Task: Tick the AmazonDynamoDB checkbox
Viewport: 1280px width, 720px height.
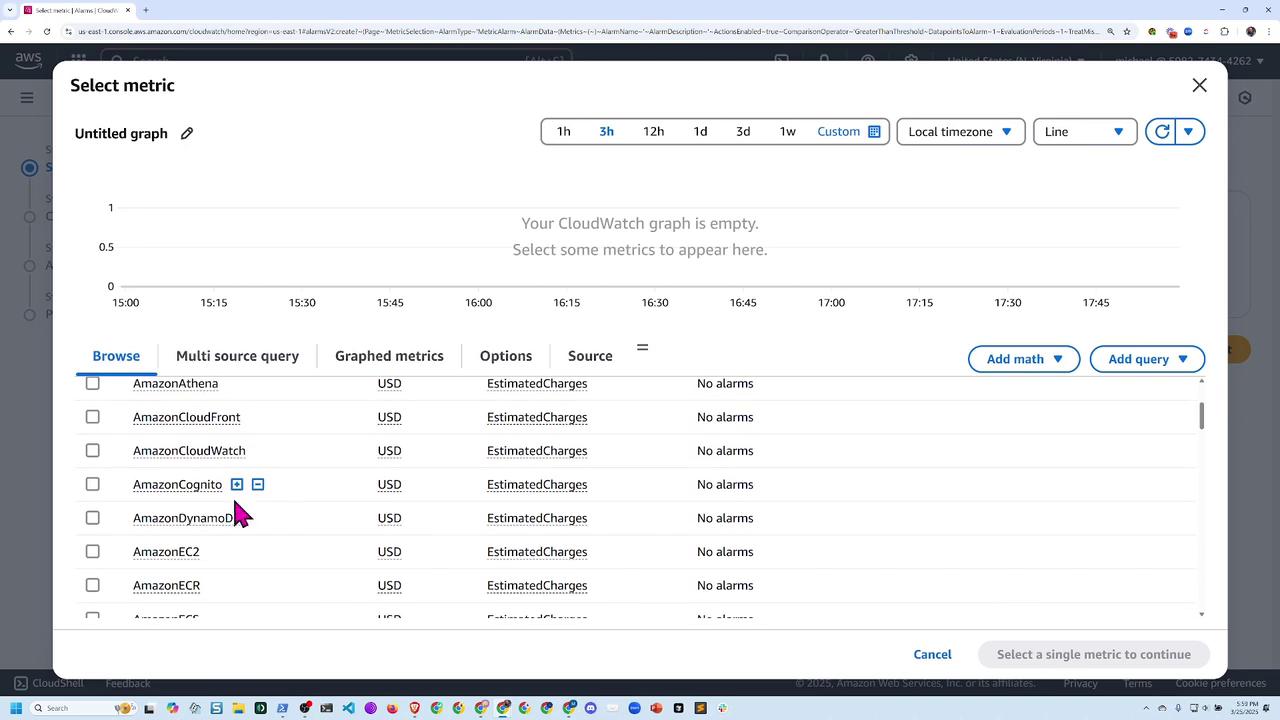Action: (x=93, y=518)
